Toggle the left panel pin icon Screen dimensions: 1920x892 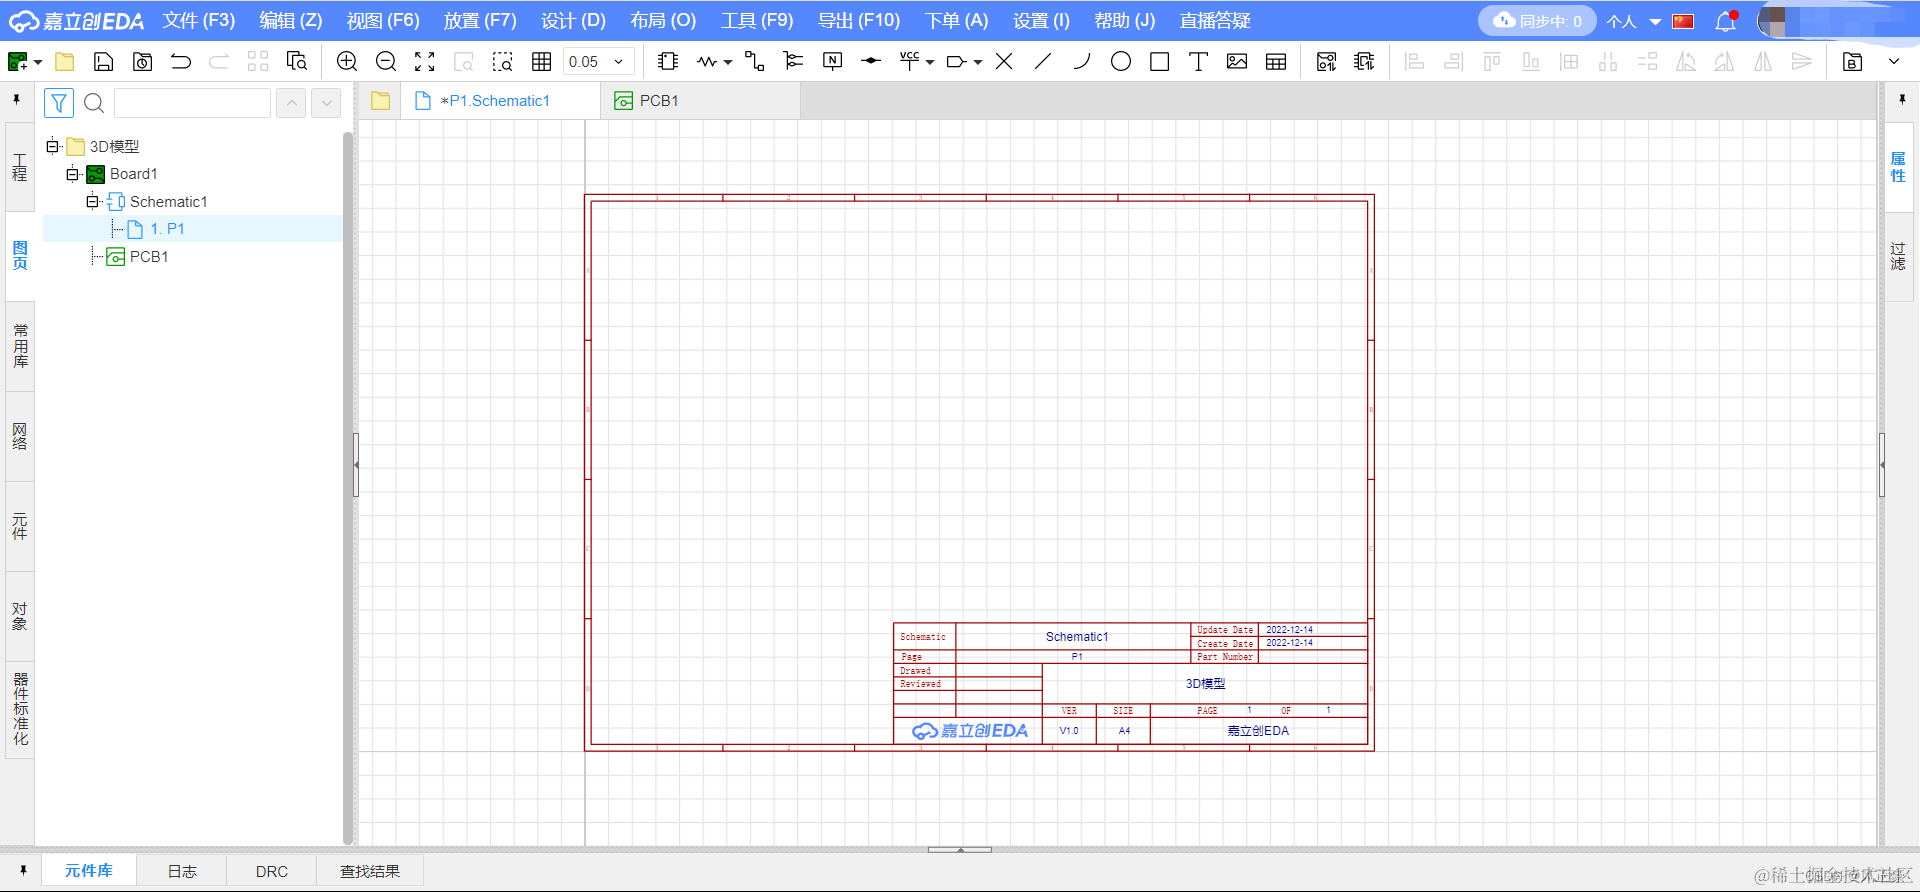point(17,100)
